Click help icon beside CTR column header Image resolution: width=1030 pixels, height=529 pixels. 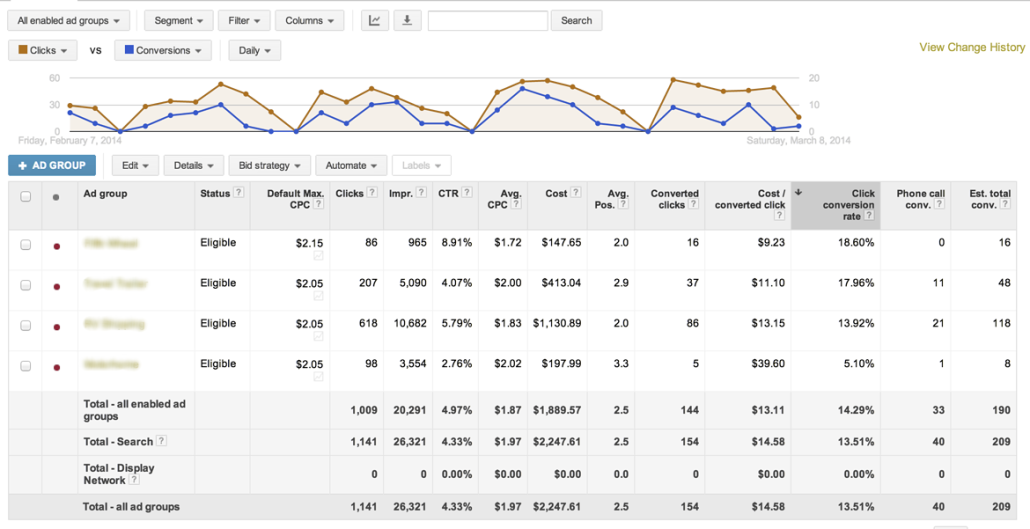tap(468, 193)
